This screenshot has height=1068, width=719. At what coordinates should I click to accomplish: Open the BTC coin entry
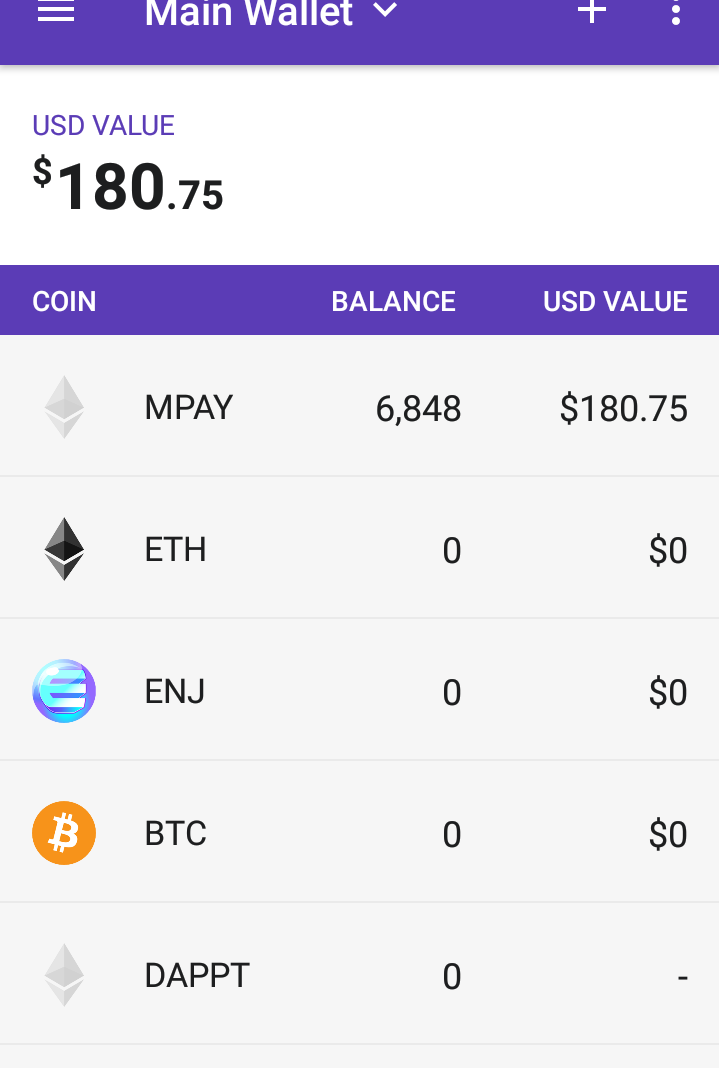(360, 832)
